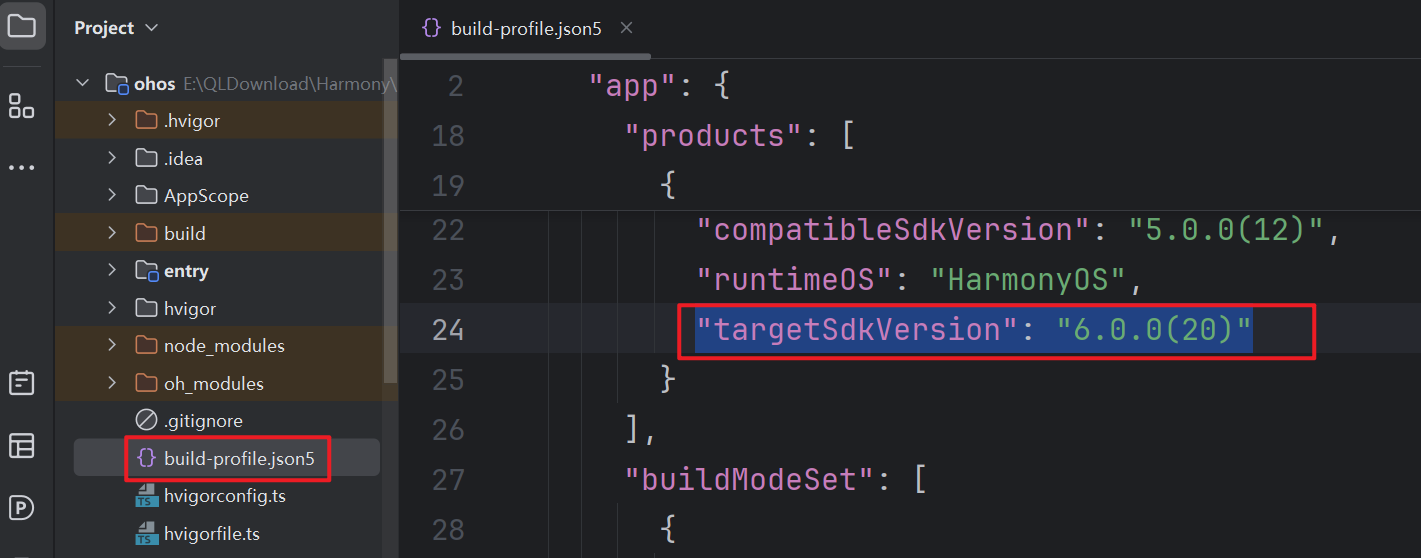
Task: Click the build folder icon
Action: click(146, 233)
